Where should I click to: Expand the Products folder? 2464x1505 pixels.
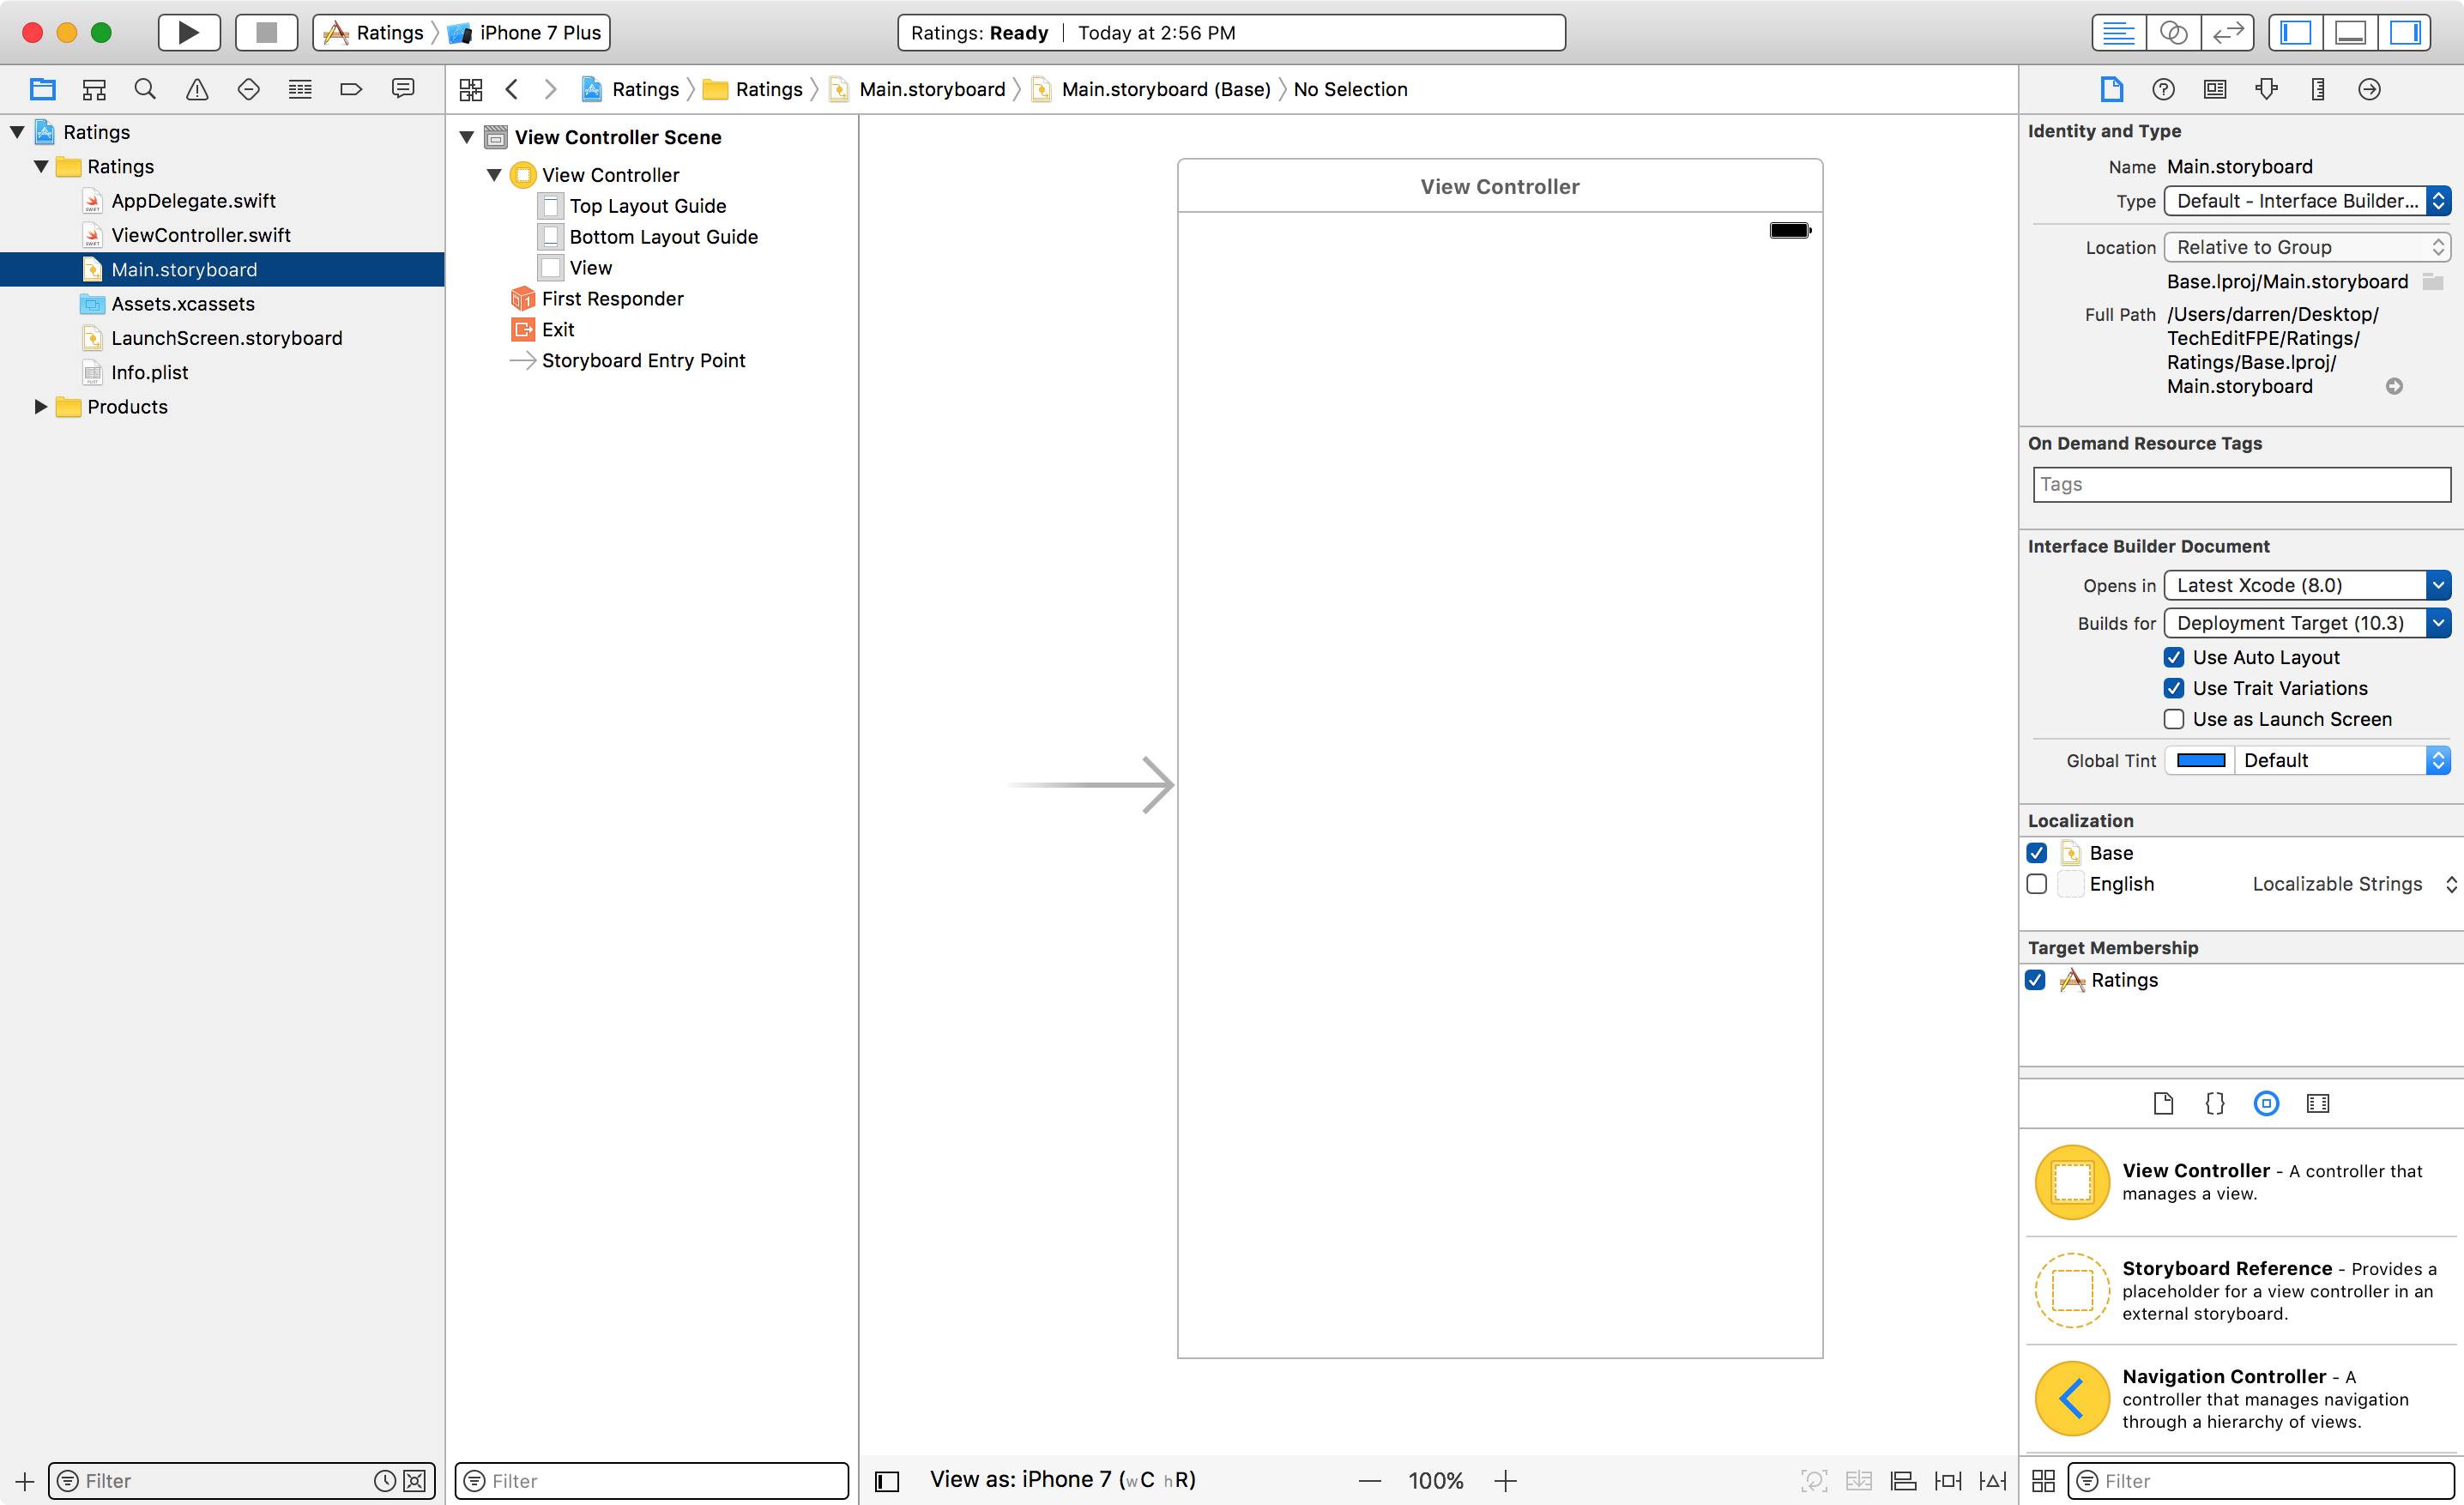(x=40, y=406)
